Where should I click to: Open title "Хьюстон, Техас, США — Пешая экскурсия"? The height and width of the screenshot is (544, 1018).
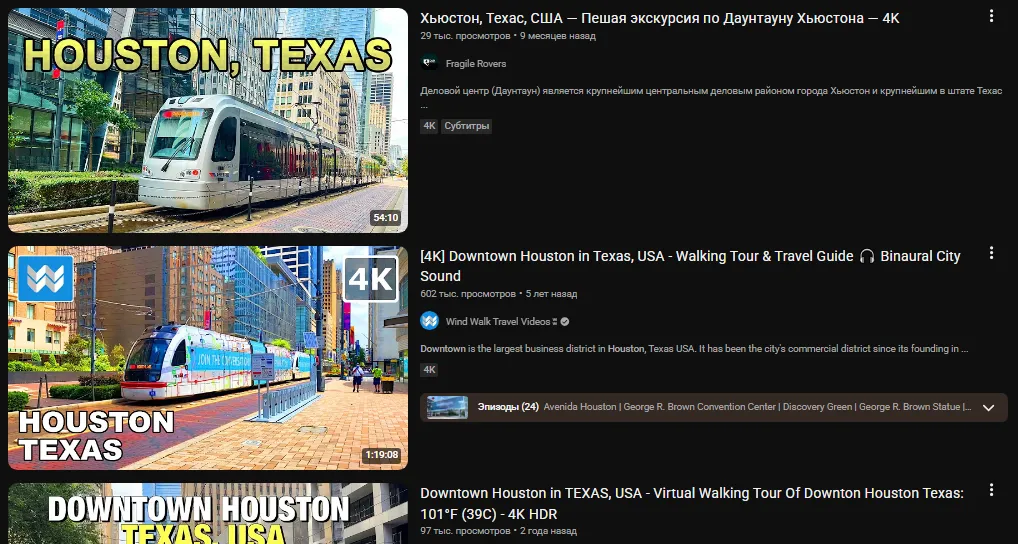coord(660,18)
